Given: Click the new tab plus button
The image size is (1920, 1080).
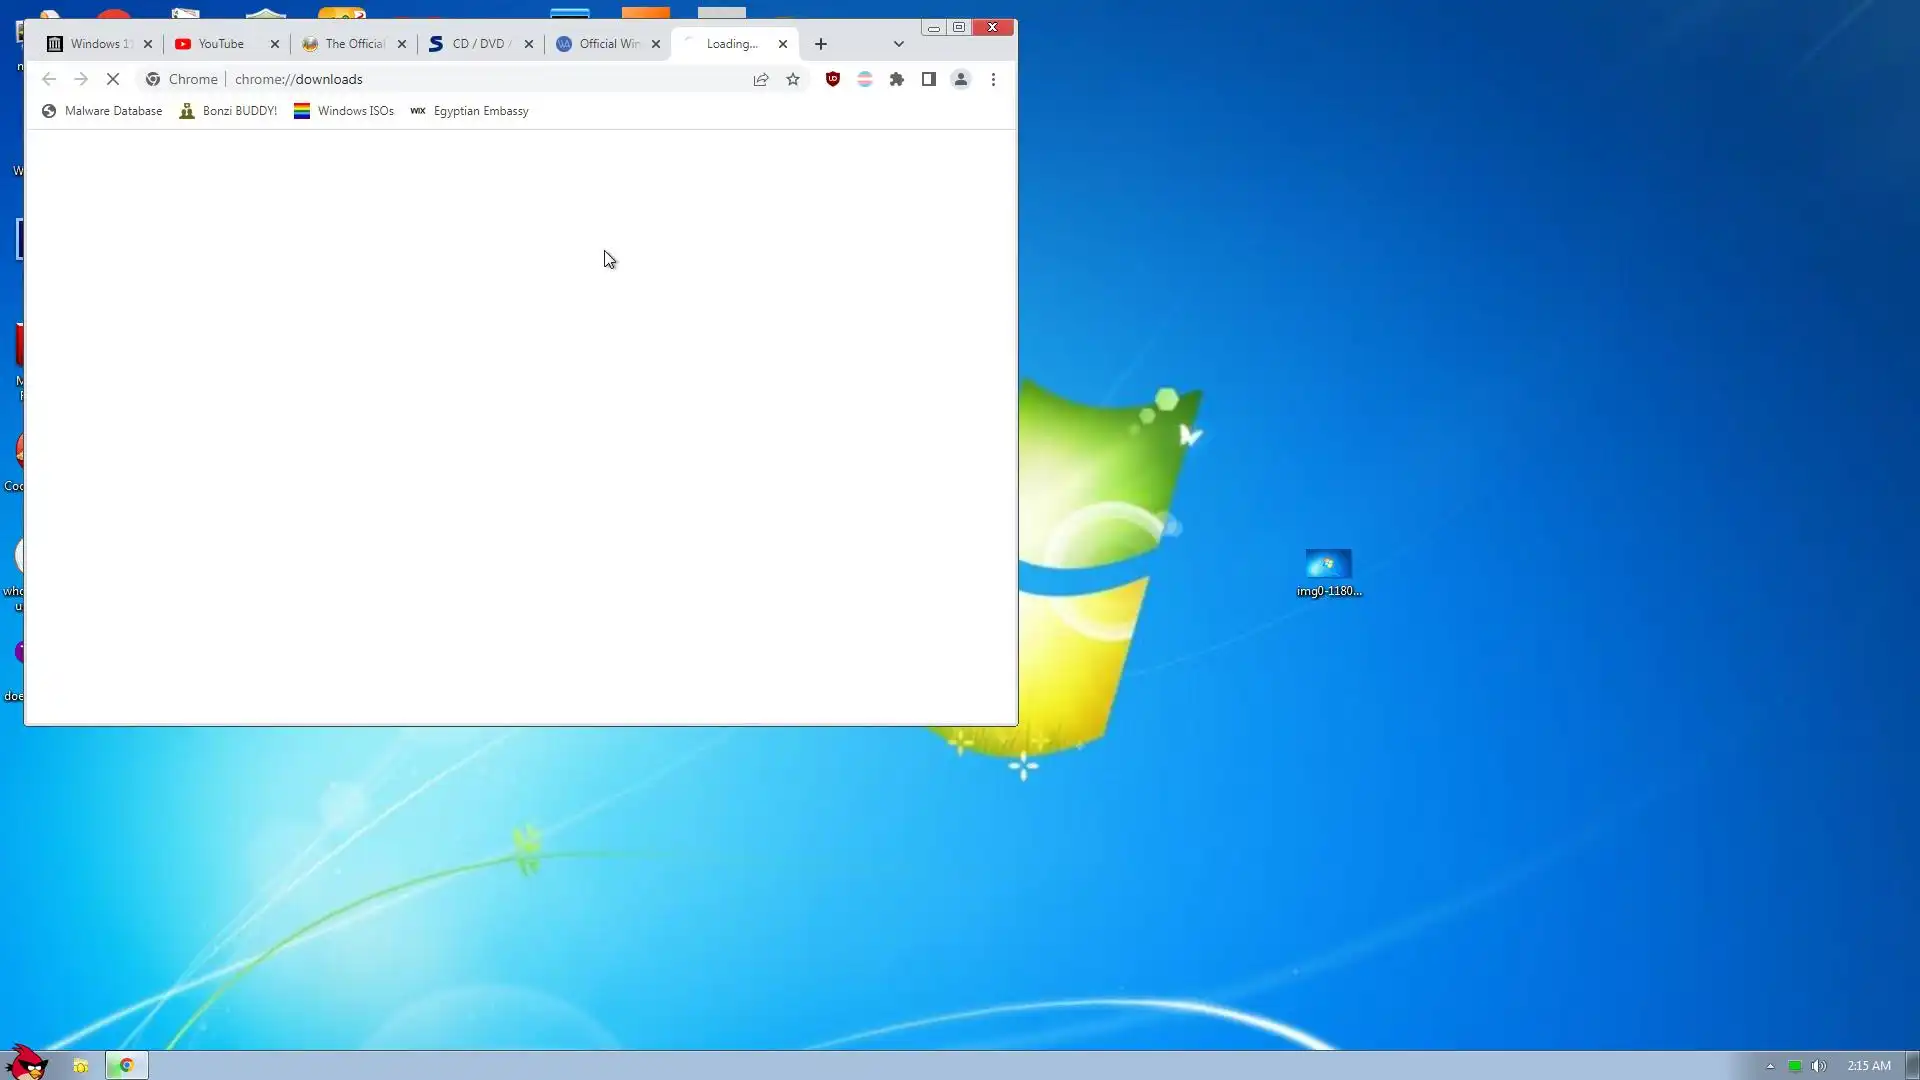Looking at the screenshot, I should [x=821, y=44].
